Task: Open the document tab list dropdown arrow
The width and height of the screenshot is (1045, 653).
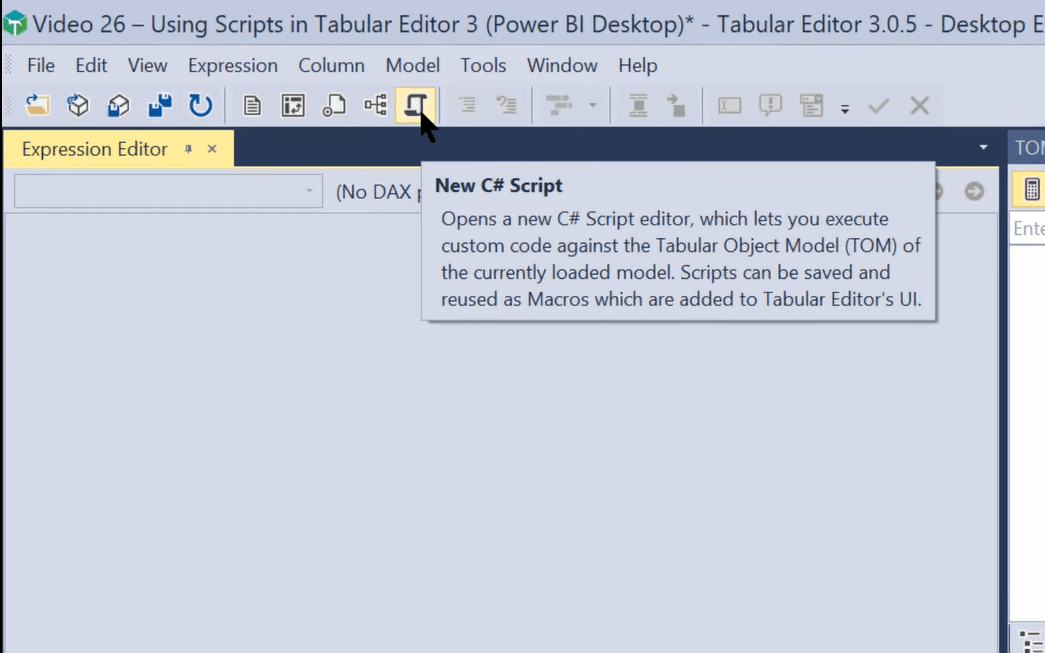Action: pos(983,147)
